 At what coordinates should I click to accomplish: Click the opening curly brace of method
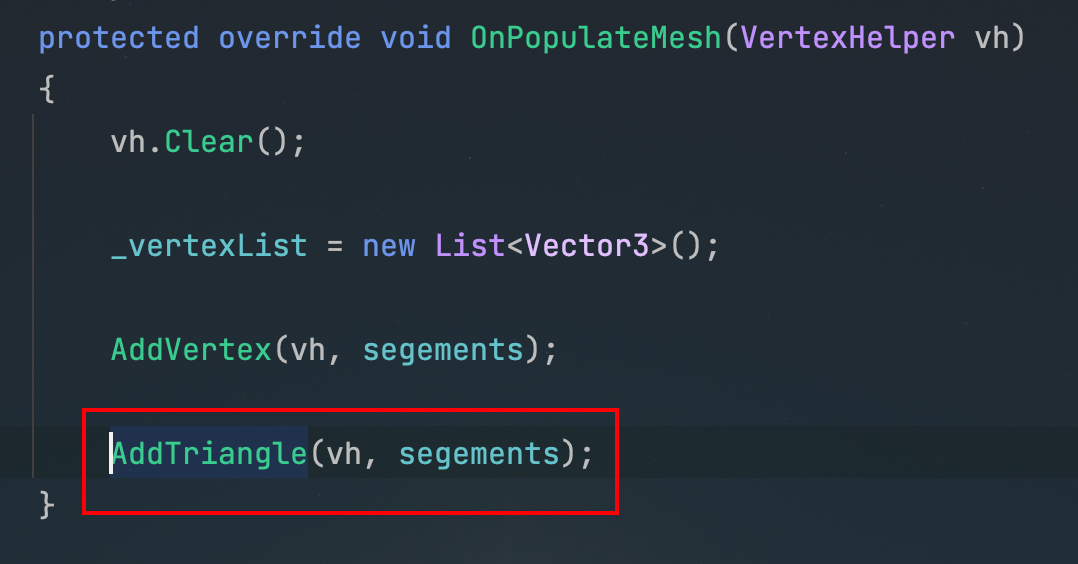47,89
